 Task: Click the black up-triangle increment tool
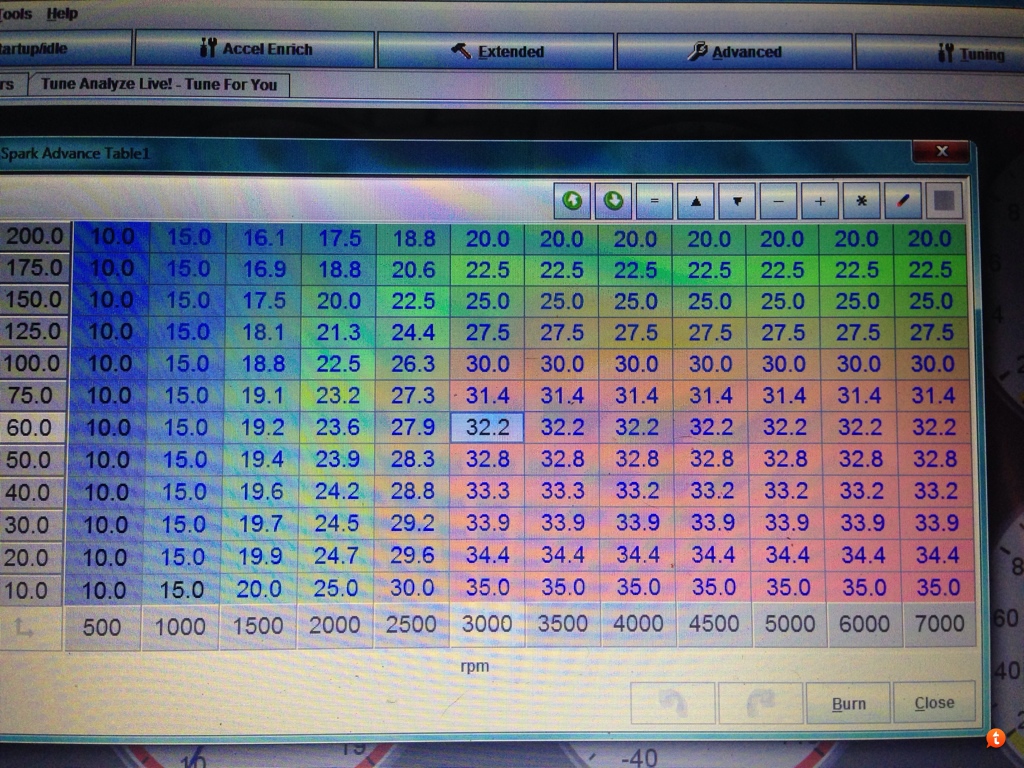696,201
